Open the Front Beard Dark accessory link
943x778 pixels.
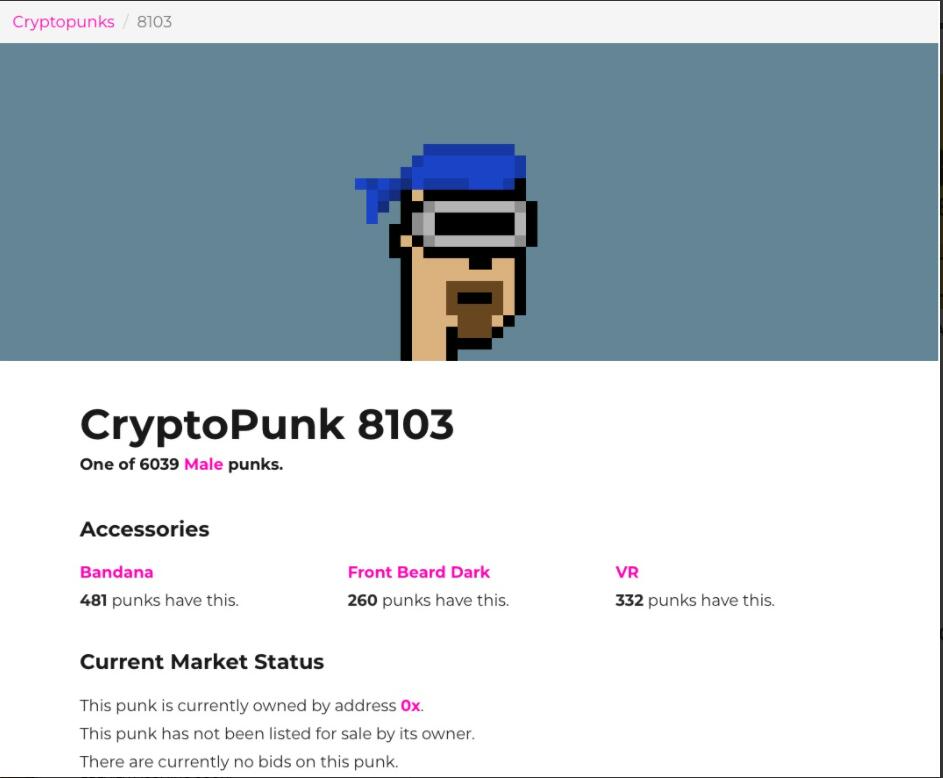[x=419, y=572]
